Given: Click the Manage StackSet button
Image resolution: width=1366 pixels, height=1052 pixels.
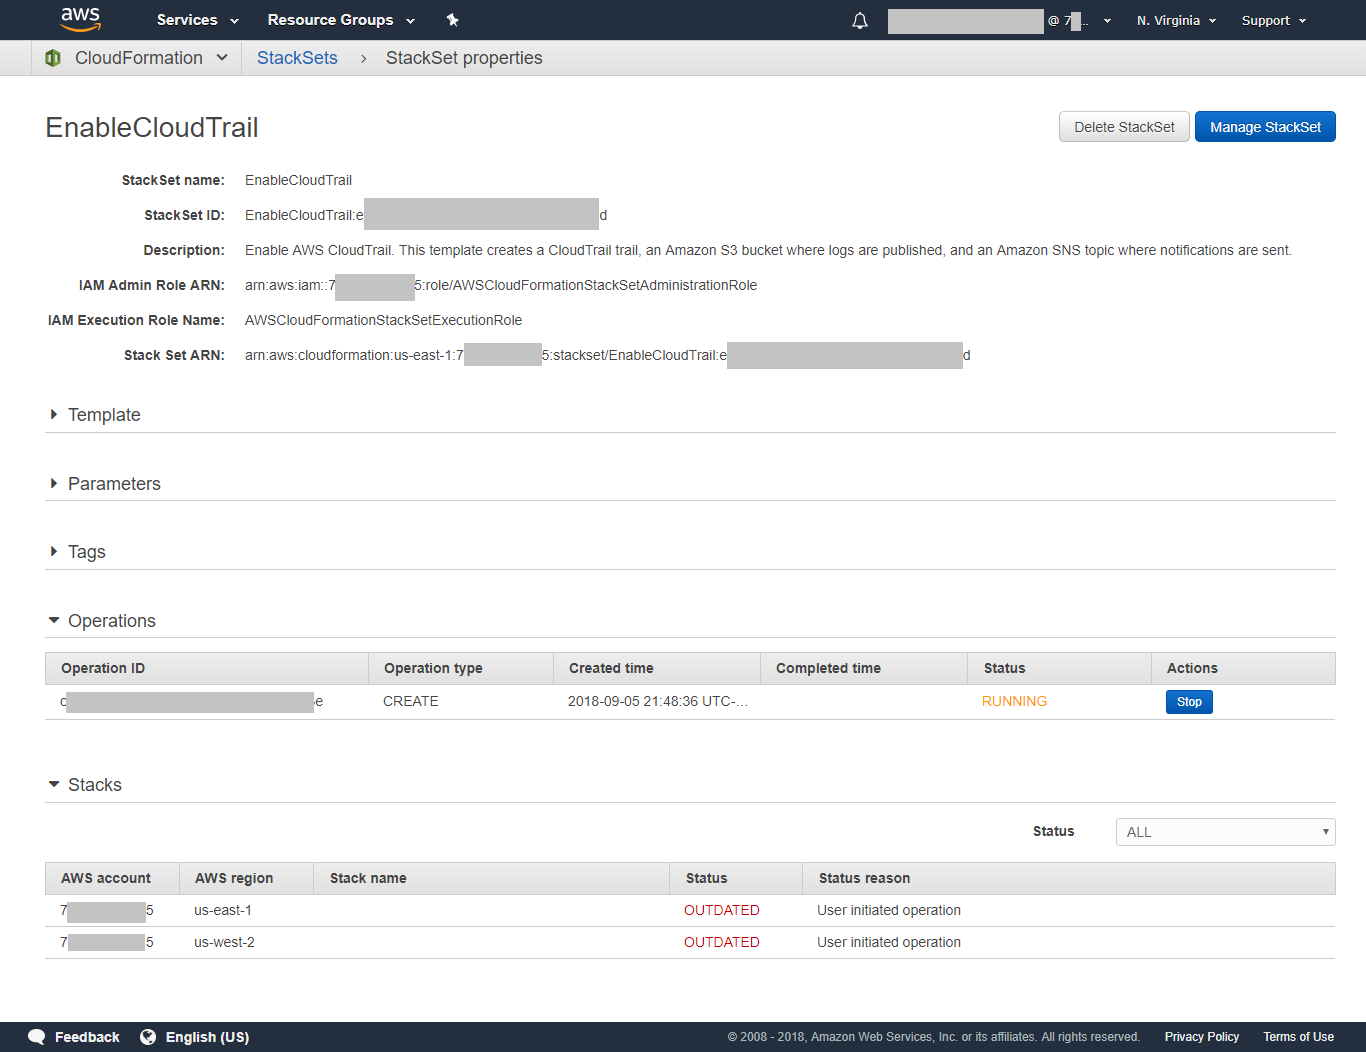Looking at the screenshot, I should pyautogui.click(x=1265, y=127).
